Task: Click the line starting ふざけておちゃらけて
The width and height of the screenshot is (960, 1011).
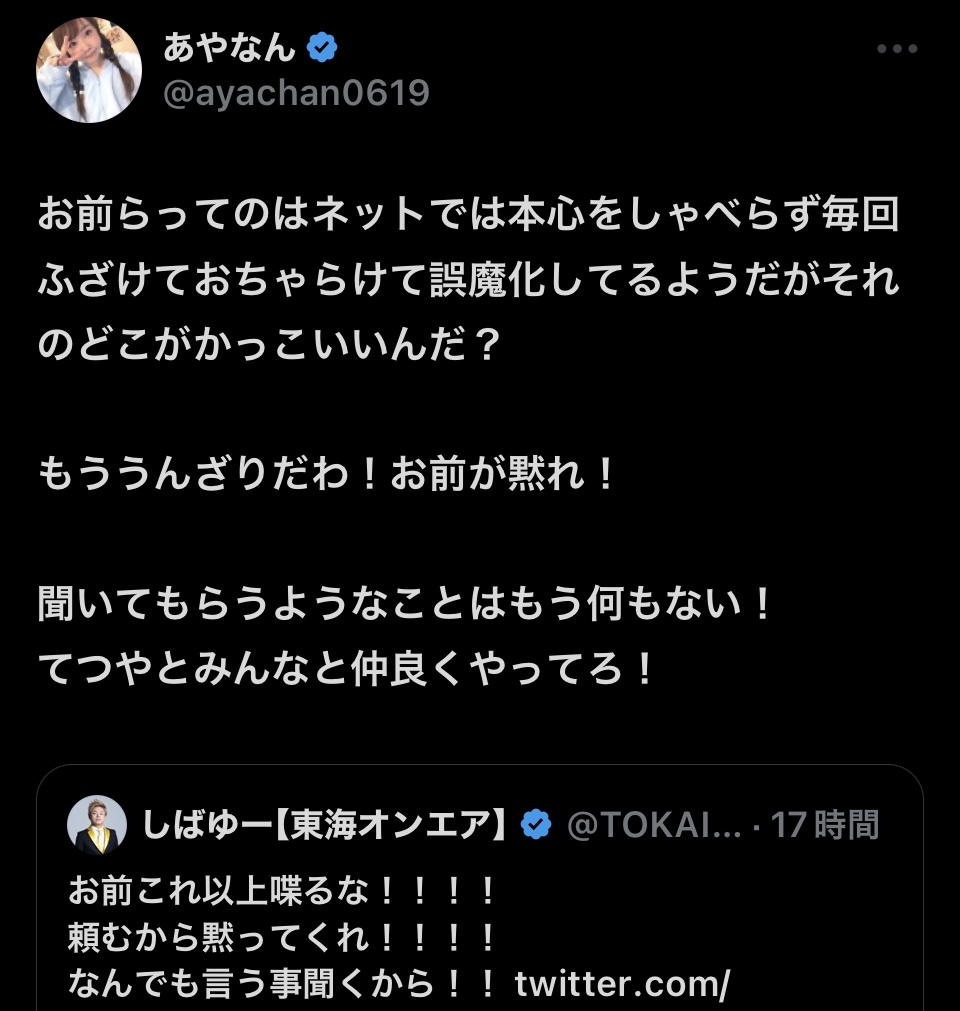Action: coord(468,280)
